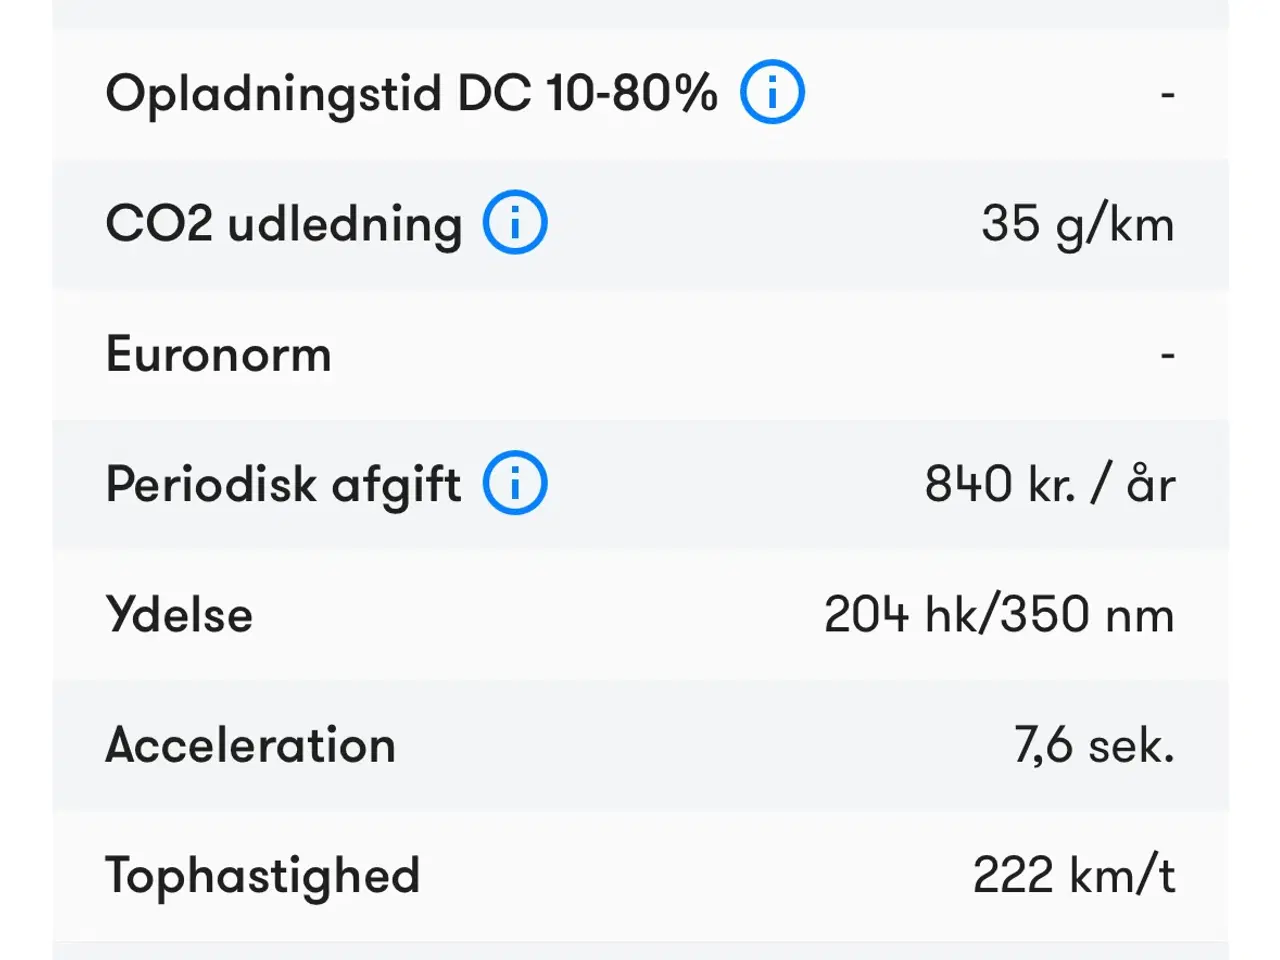
Task: Show info for Periodisk afgift
Action: click(515, 483)
